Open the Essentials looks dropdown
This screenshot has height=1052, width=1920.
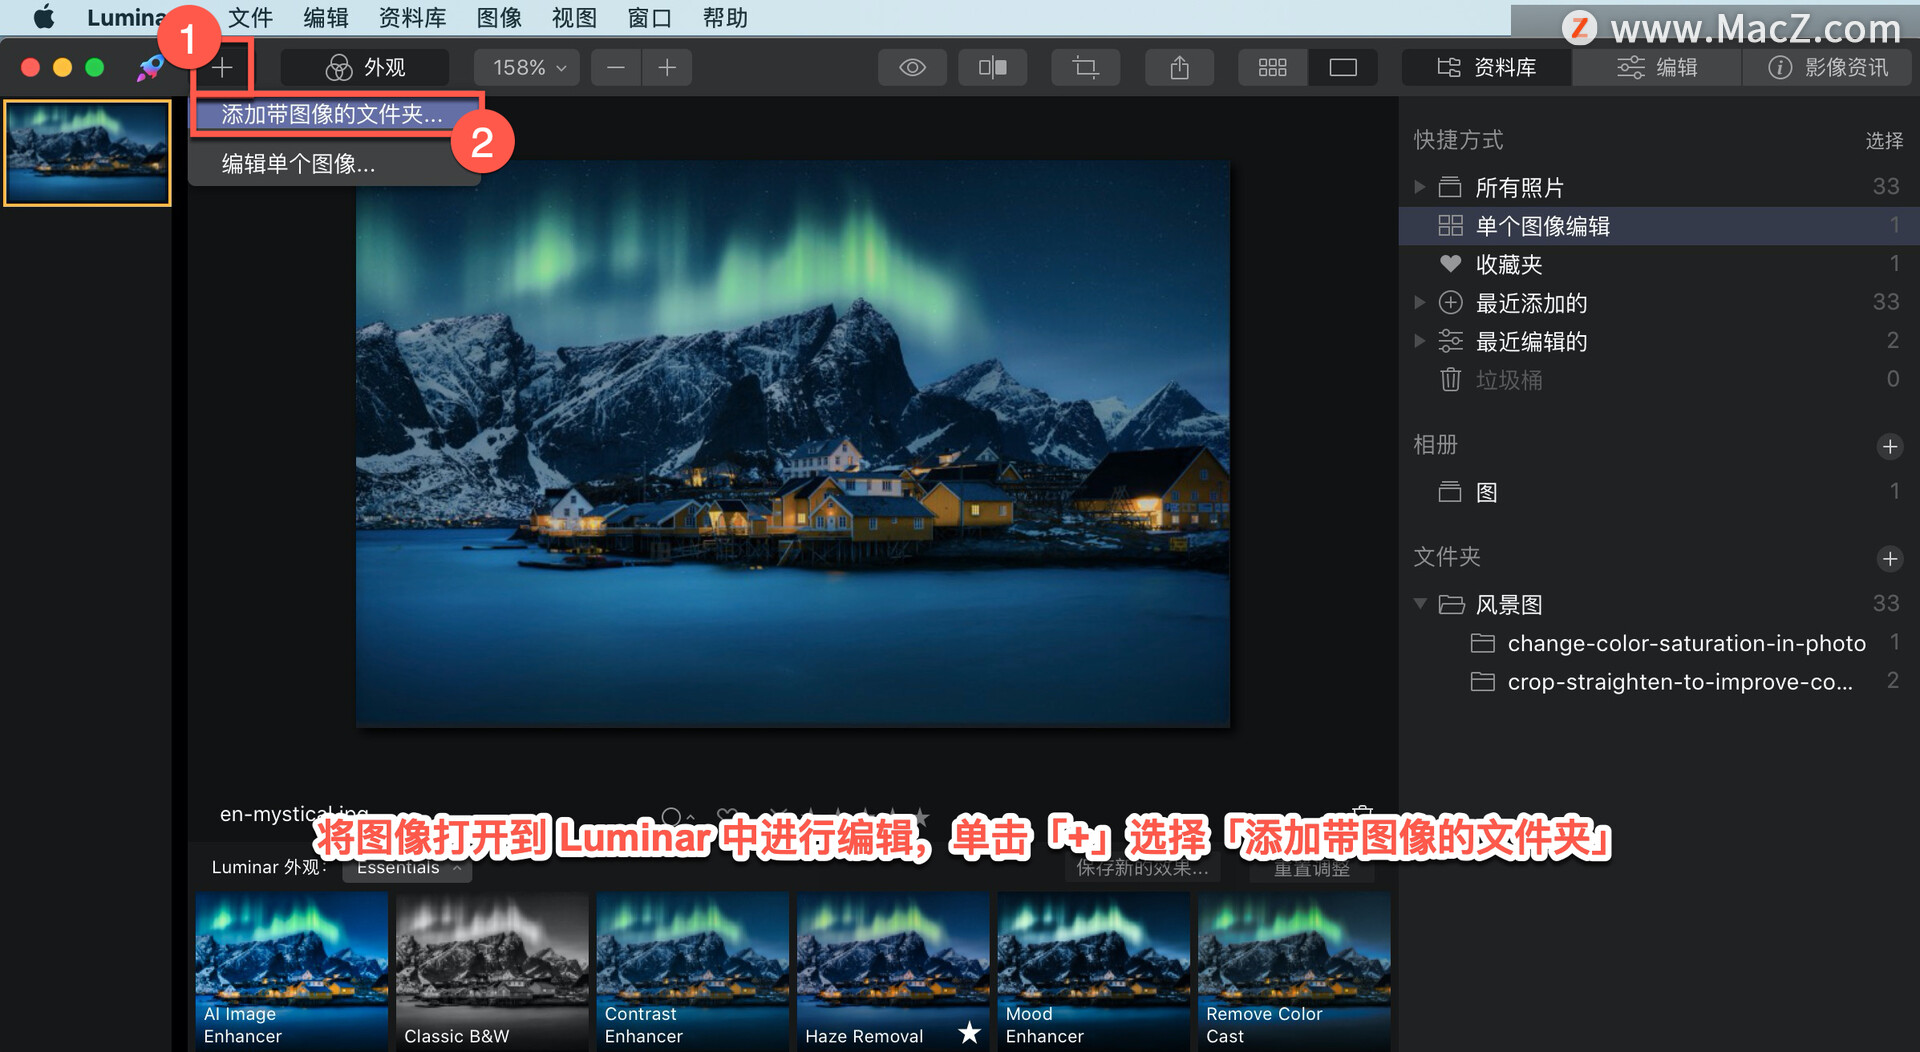click(x=407, y=867)
